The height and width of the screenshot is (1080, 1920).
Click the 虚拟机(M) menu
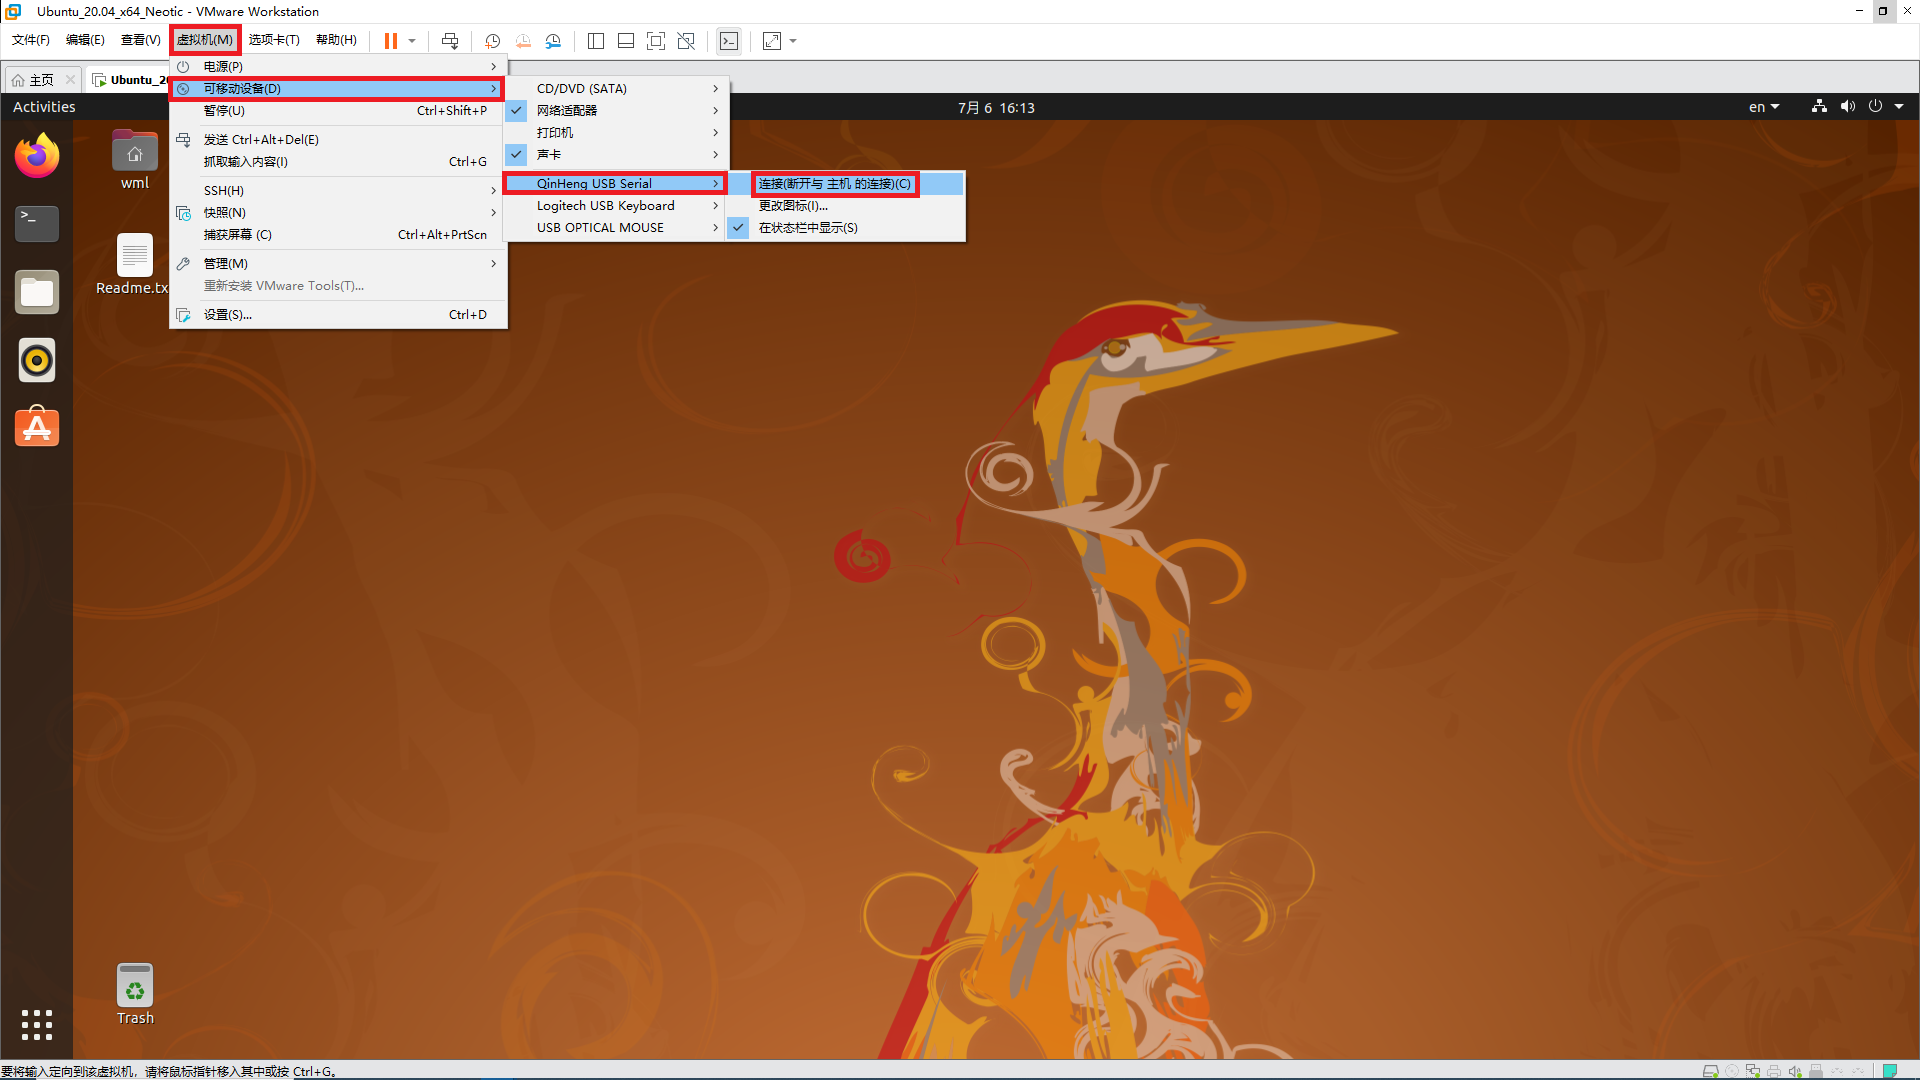(x=205, y=40)
